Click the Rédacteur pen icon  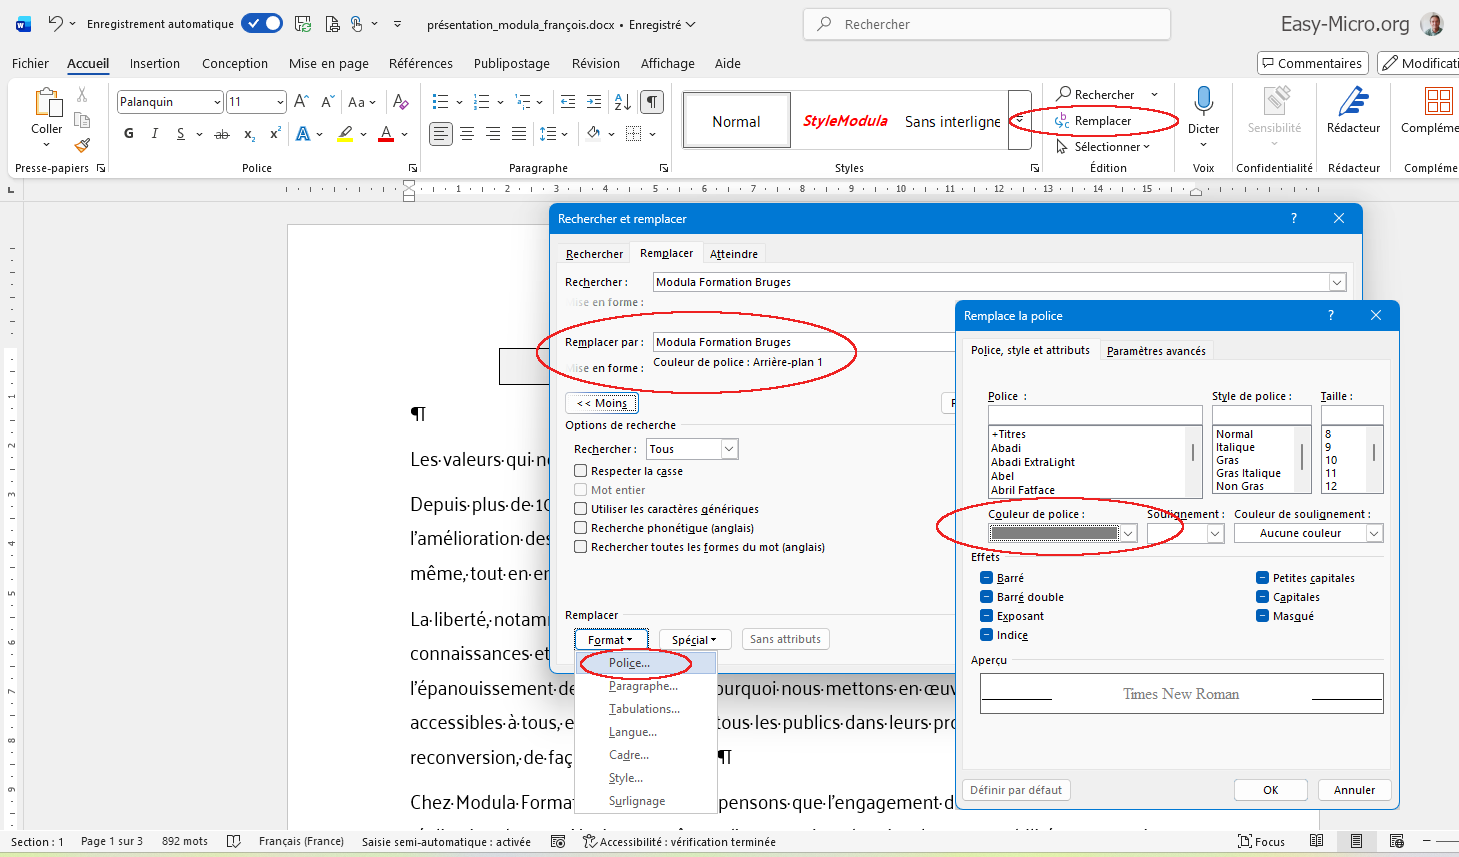[x=1353, y=101]
